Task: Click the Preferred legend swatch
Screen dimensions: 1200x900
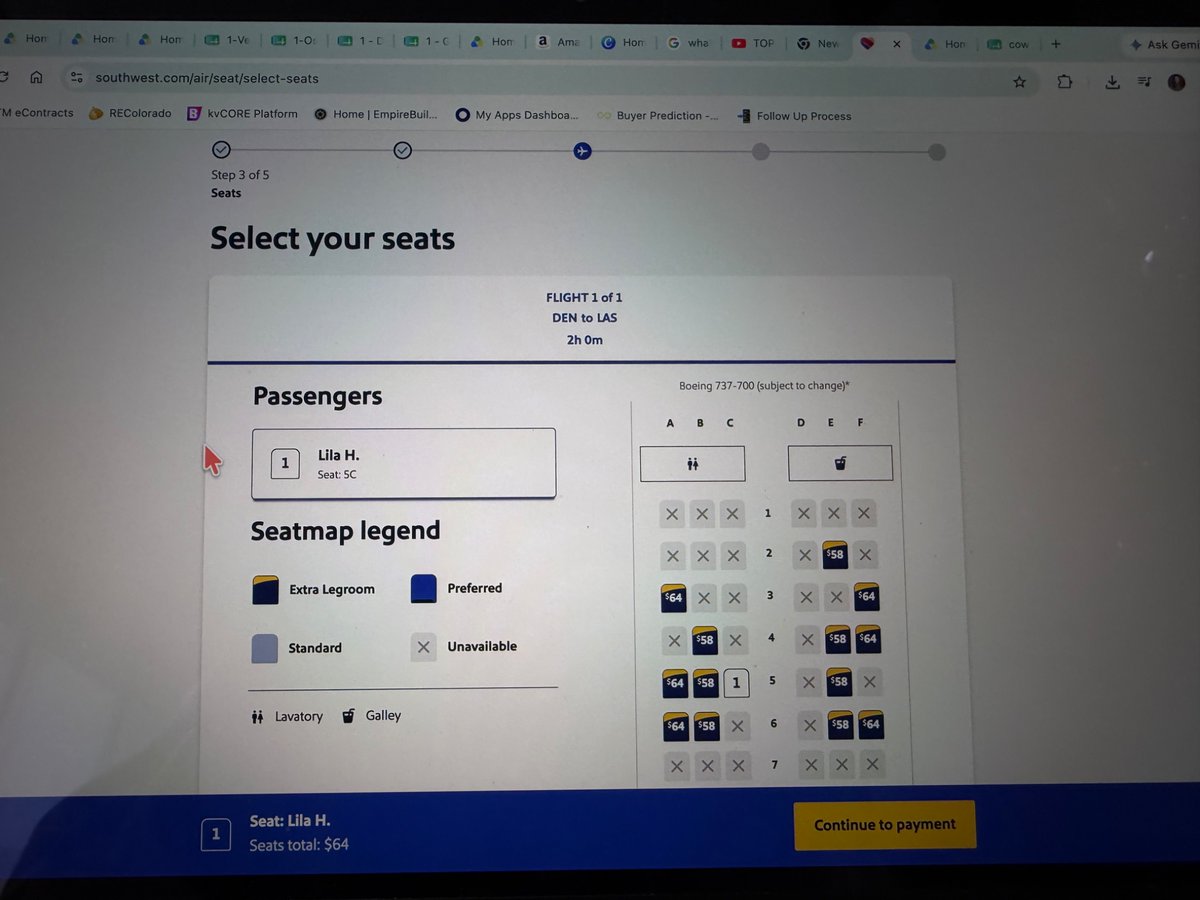Action: [424, 589]
